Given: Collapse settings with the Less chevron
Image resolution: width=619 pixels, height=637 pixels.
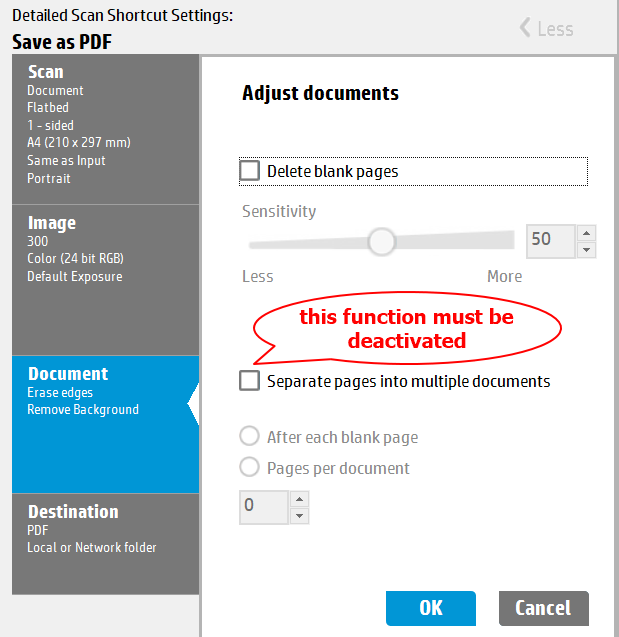Looking at the screenshot, I should [x=546, y=28].
